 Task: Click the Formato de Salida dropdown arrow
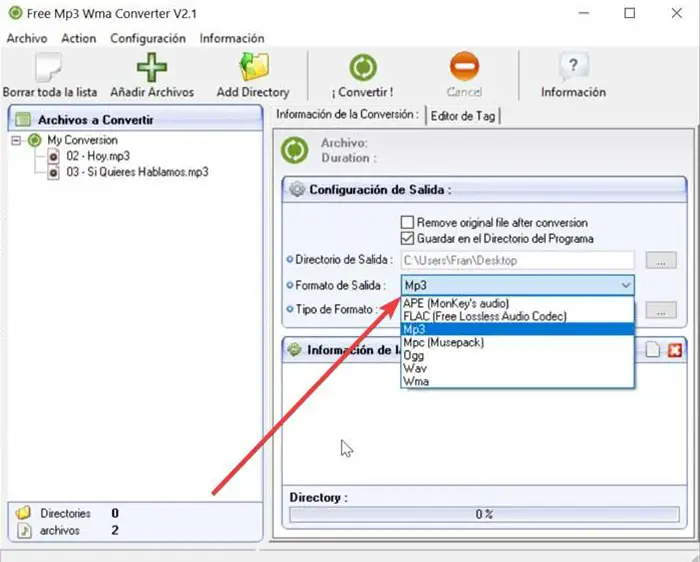point(626,285)
